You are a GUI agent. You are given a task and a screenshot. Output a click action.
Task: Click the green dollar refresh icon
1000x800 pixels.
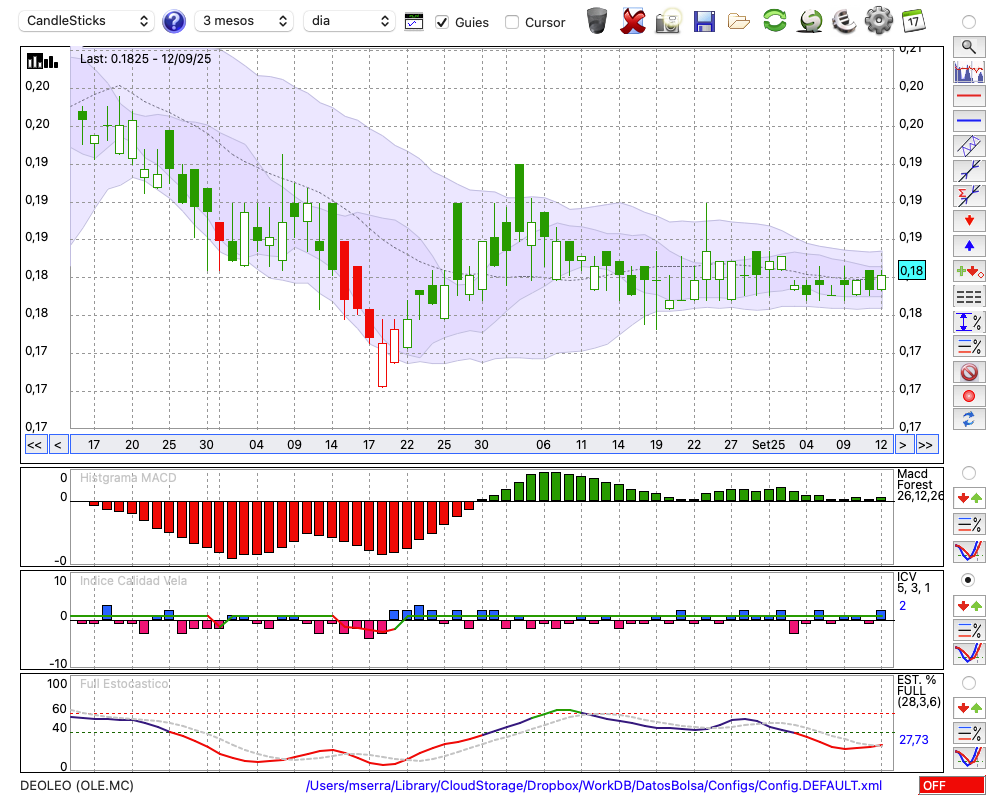810,21
